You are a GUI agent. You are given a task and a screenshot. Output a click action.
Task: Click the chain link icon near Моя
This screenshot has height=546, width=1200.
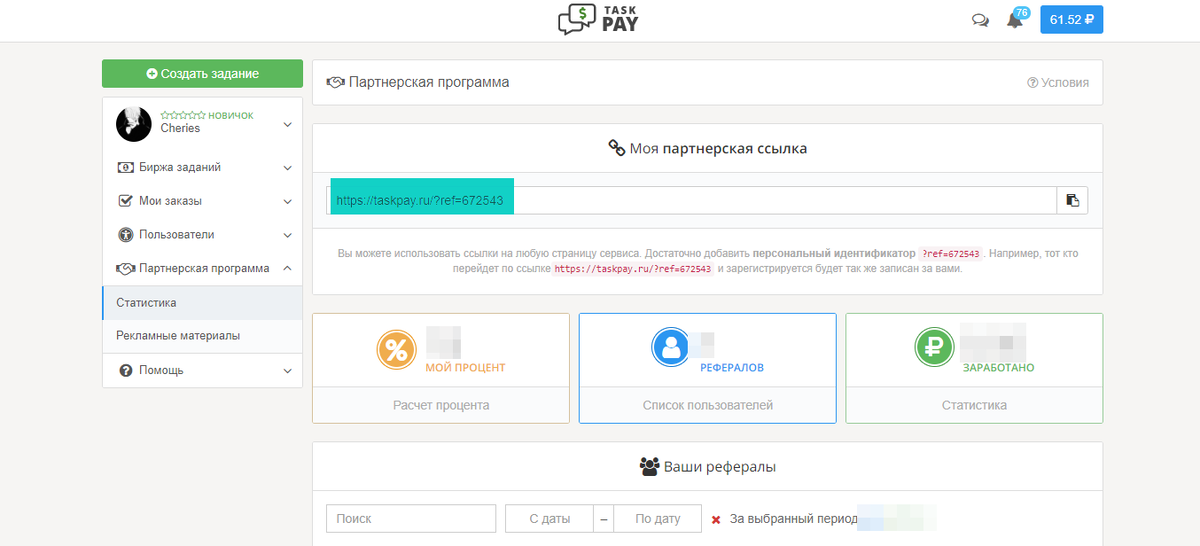click(x=616, y=148)
